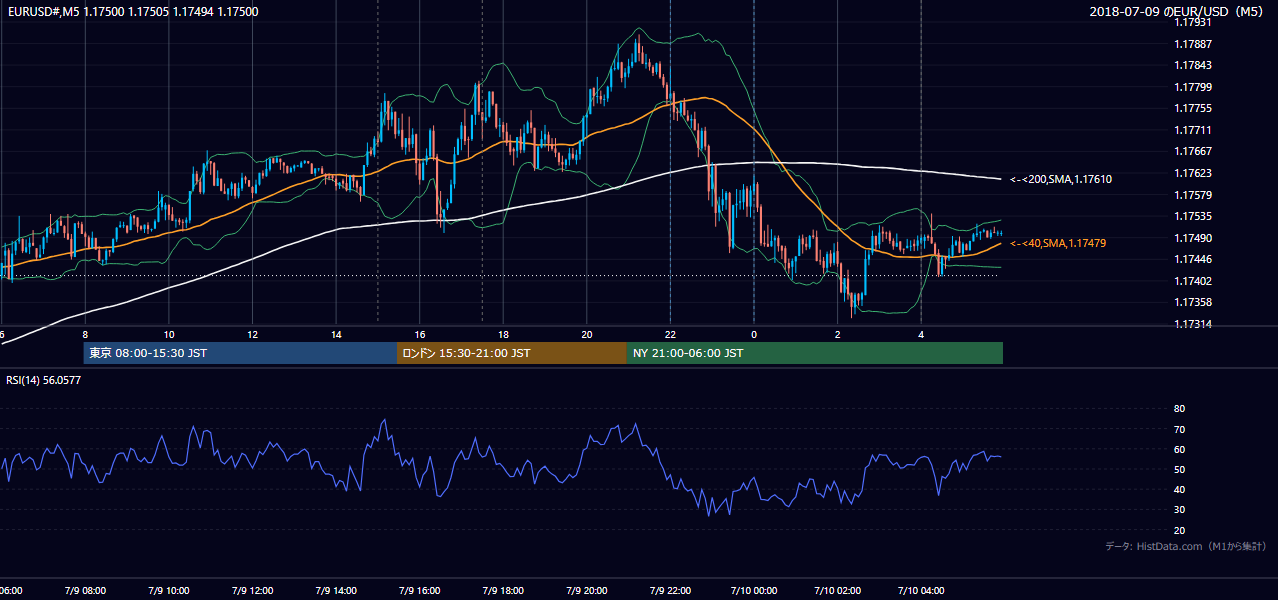Image resolution: width=1278 pixels, height=600 pixels.
Task: Click bottom date label 7/9 16:00
Action: [420, 590]
